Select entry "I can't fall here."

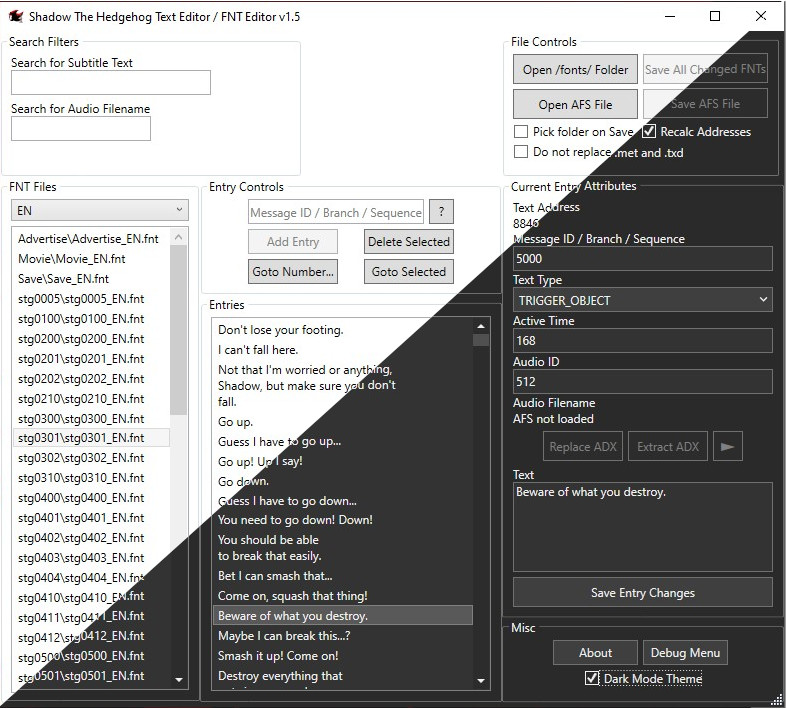tap(343, 350)
